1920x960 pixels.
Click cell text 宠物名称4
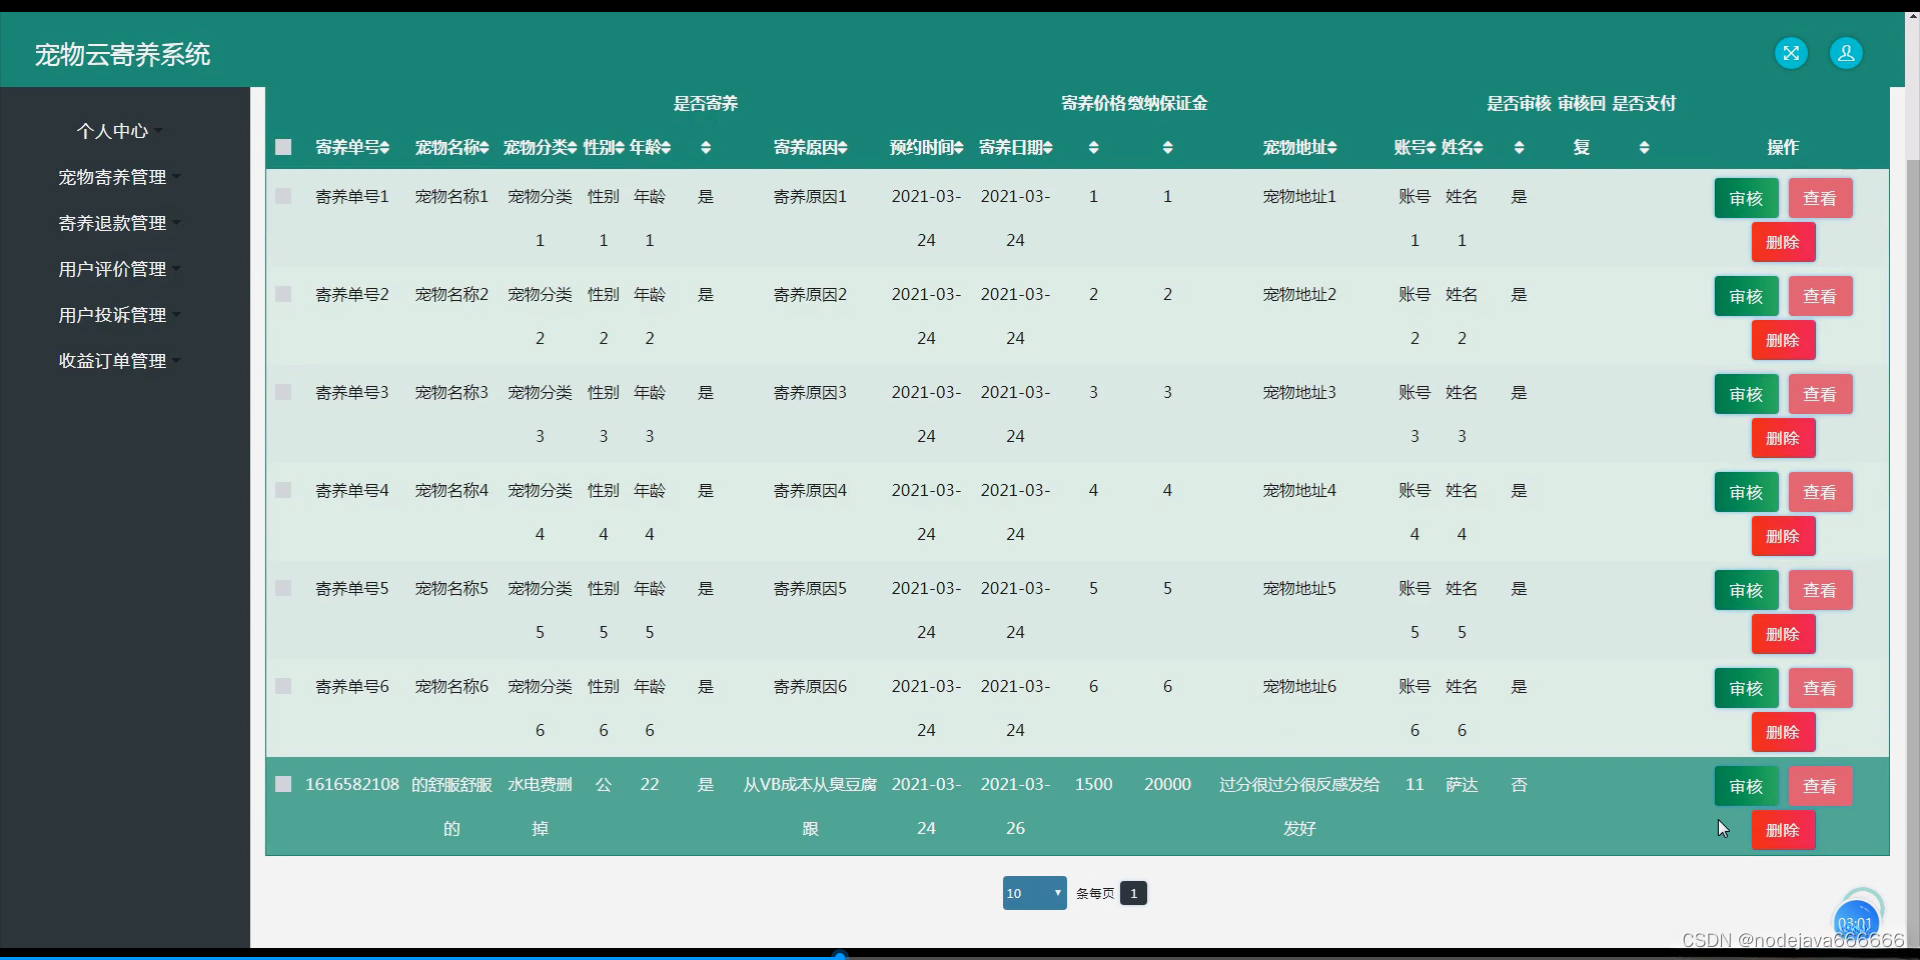[451, 491]
